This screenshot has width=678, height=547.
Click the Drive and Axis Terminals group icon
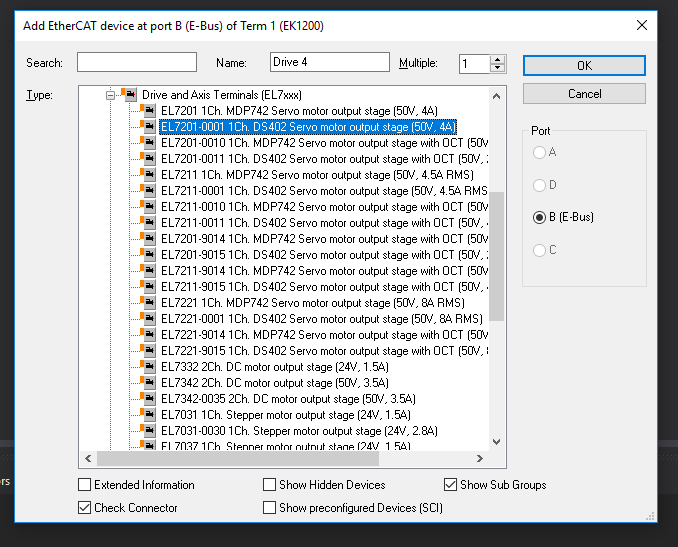pos(129,94)
